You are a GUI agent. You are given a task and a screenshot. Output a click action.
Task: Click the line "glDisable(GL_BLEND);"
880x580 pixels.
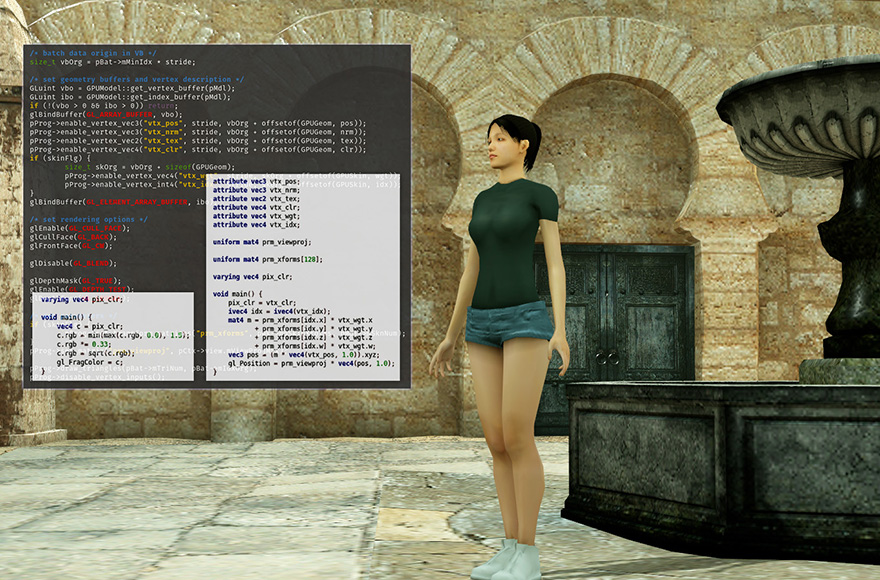pos(73,263)
